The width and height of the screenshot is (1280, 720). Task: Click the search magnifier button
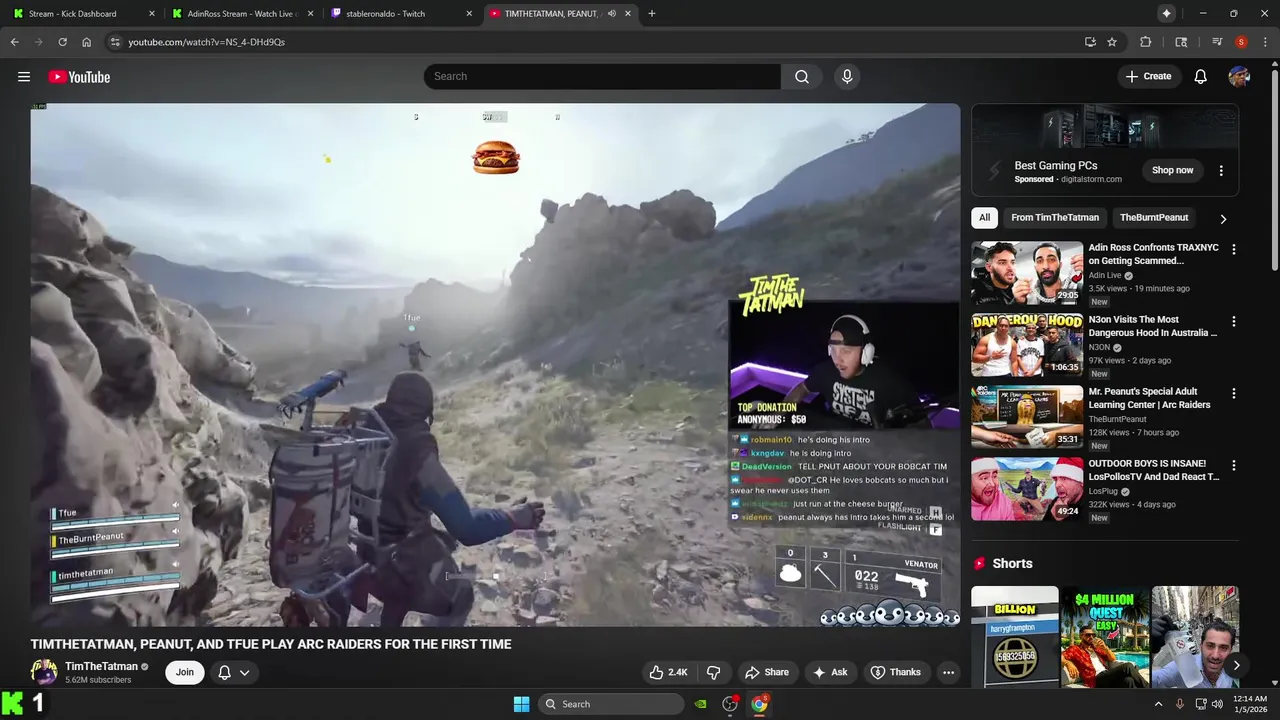tap(802, 77)
